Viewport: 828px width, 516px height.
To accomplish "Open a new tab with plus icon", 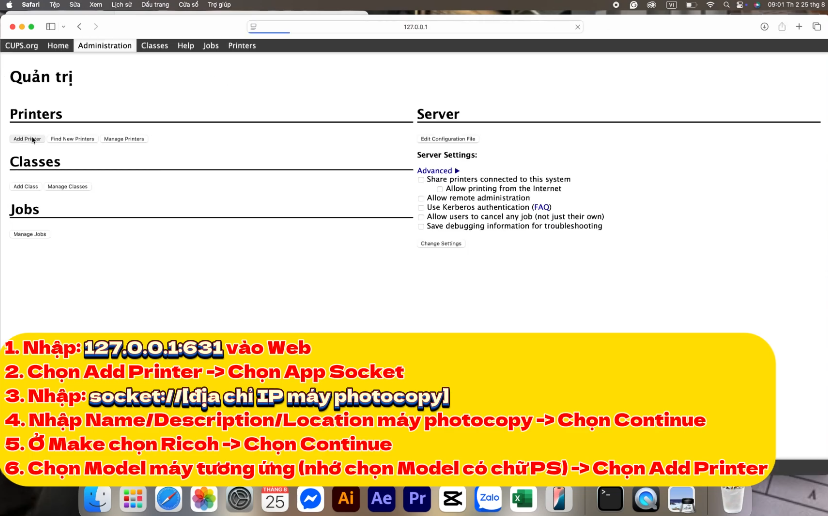I will [x=800, y=26].
